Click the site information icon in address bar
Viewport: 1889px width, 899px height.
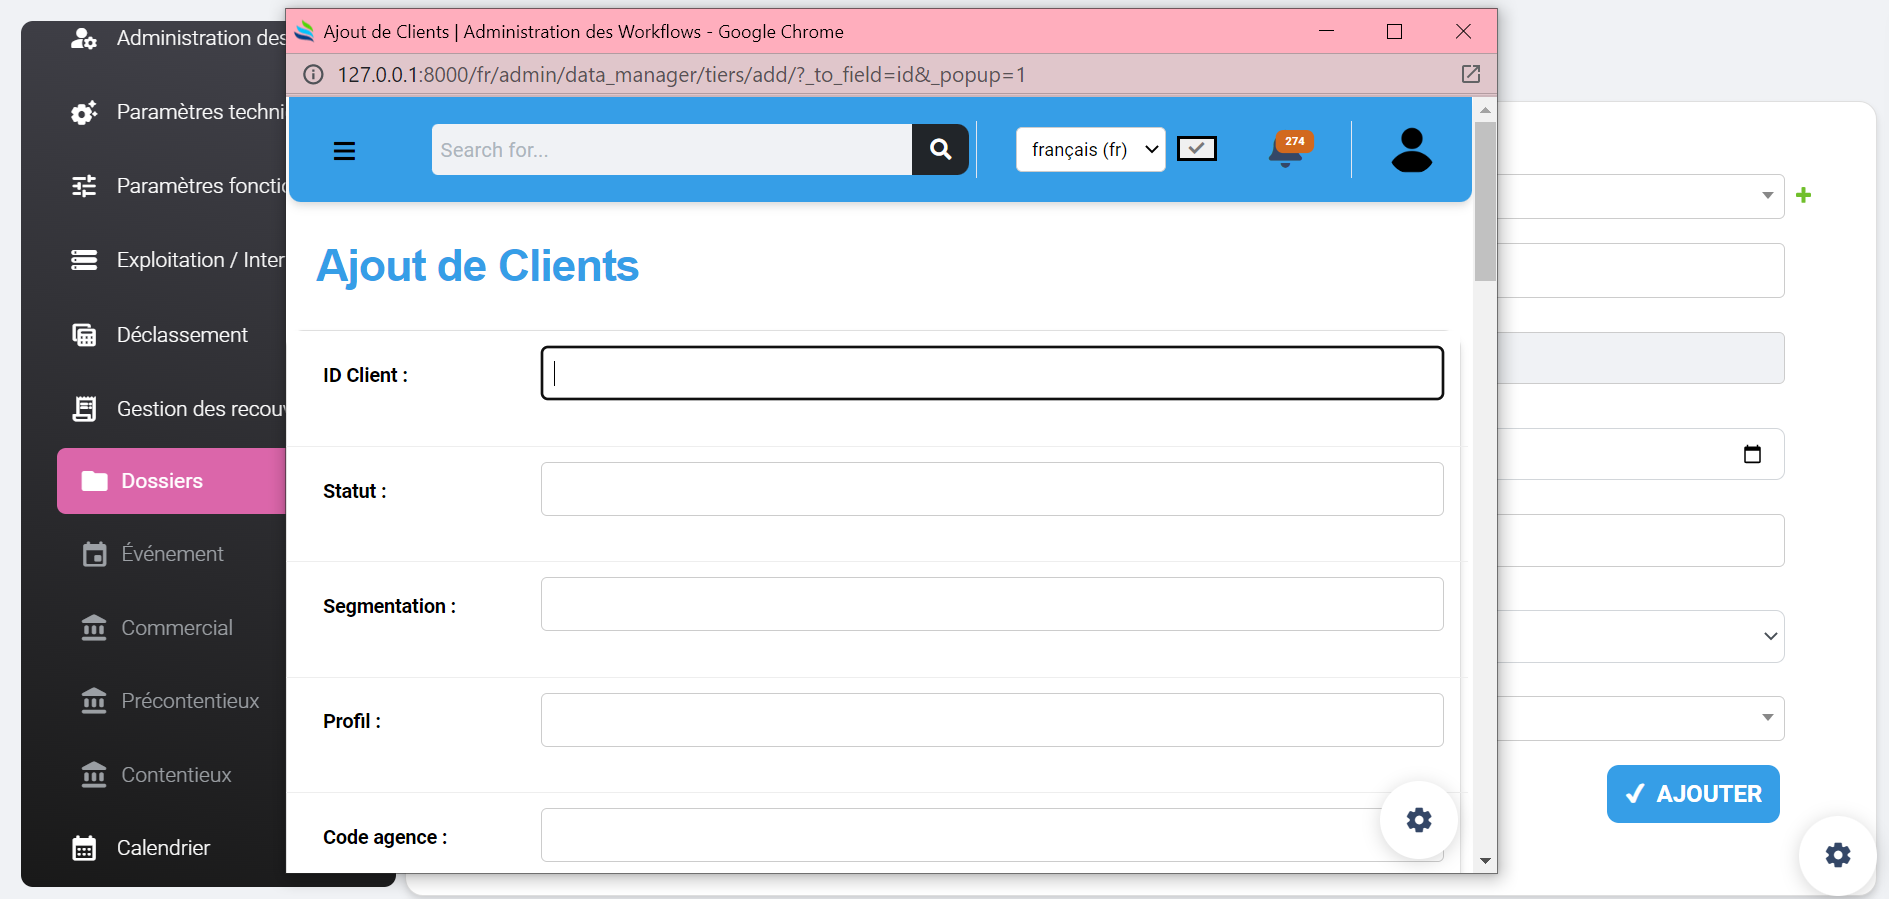[x=313, y=75]
